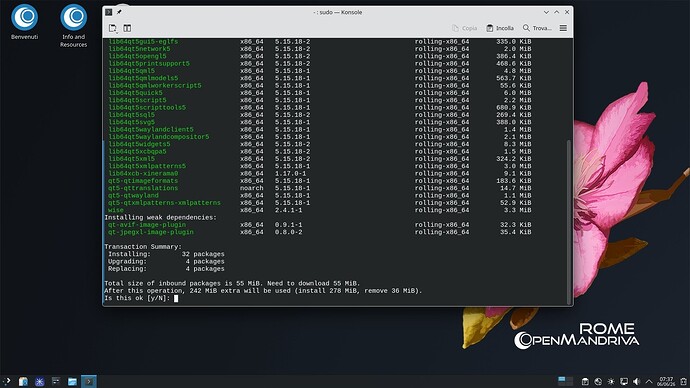This screenshot has height=388, width=690.
Task: Open the Konsole window menu icon
Action: (109, 12)
